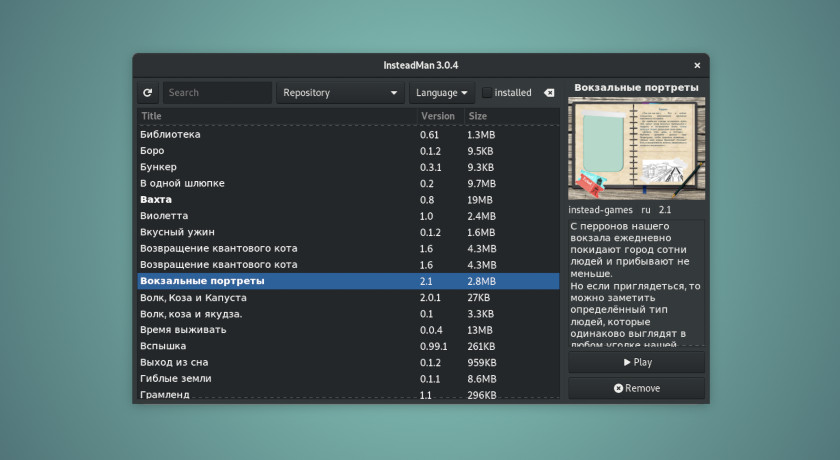Select Волк, Коза и Капуста row
840x460 pixels.
[193, 297]
